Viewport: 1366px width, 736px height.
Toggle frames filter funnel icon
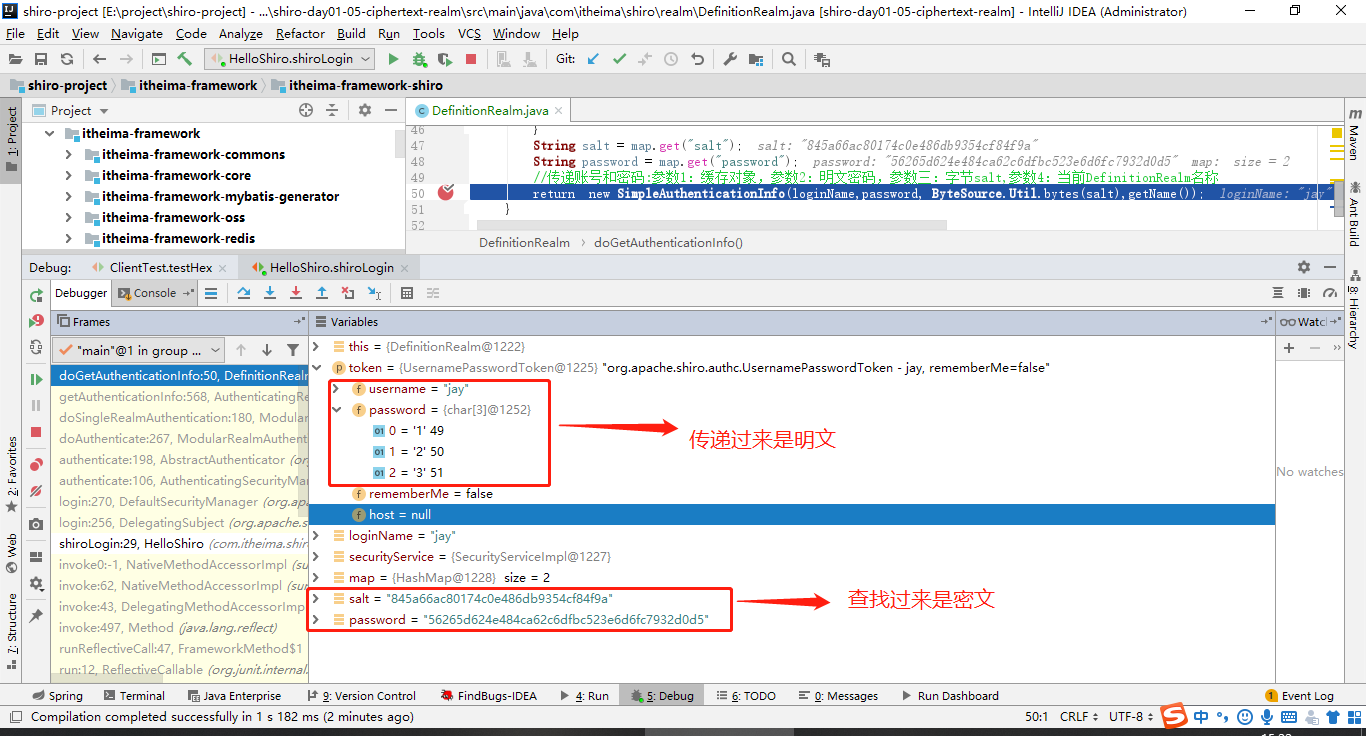pyautogui.click(x=293, y=350)
